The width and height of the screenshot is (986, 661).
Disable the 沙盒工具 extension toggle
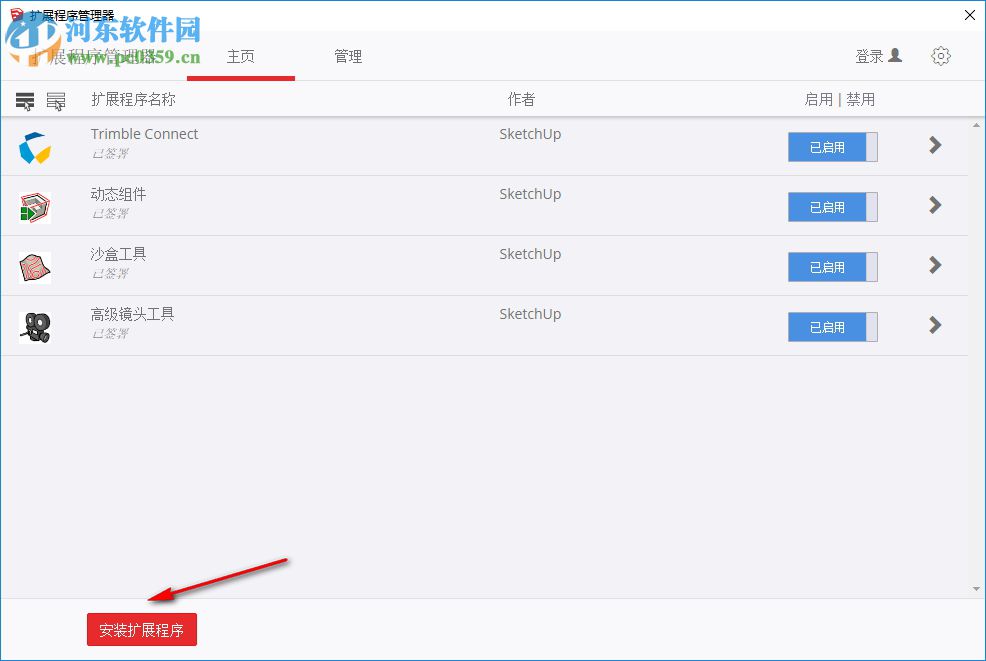[x=832, y=267]
